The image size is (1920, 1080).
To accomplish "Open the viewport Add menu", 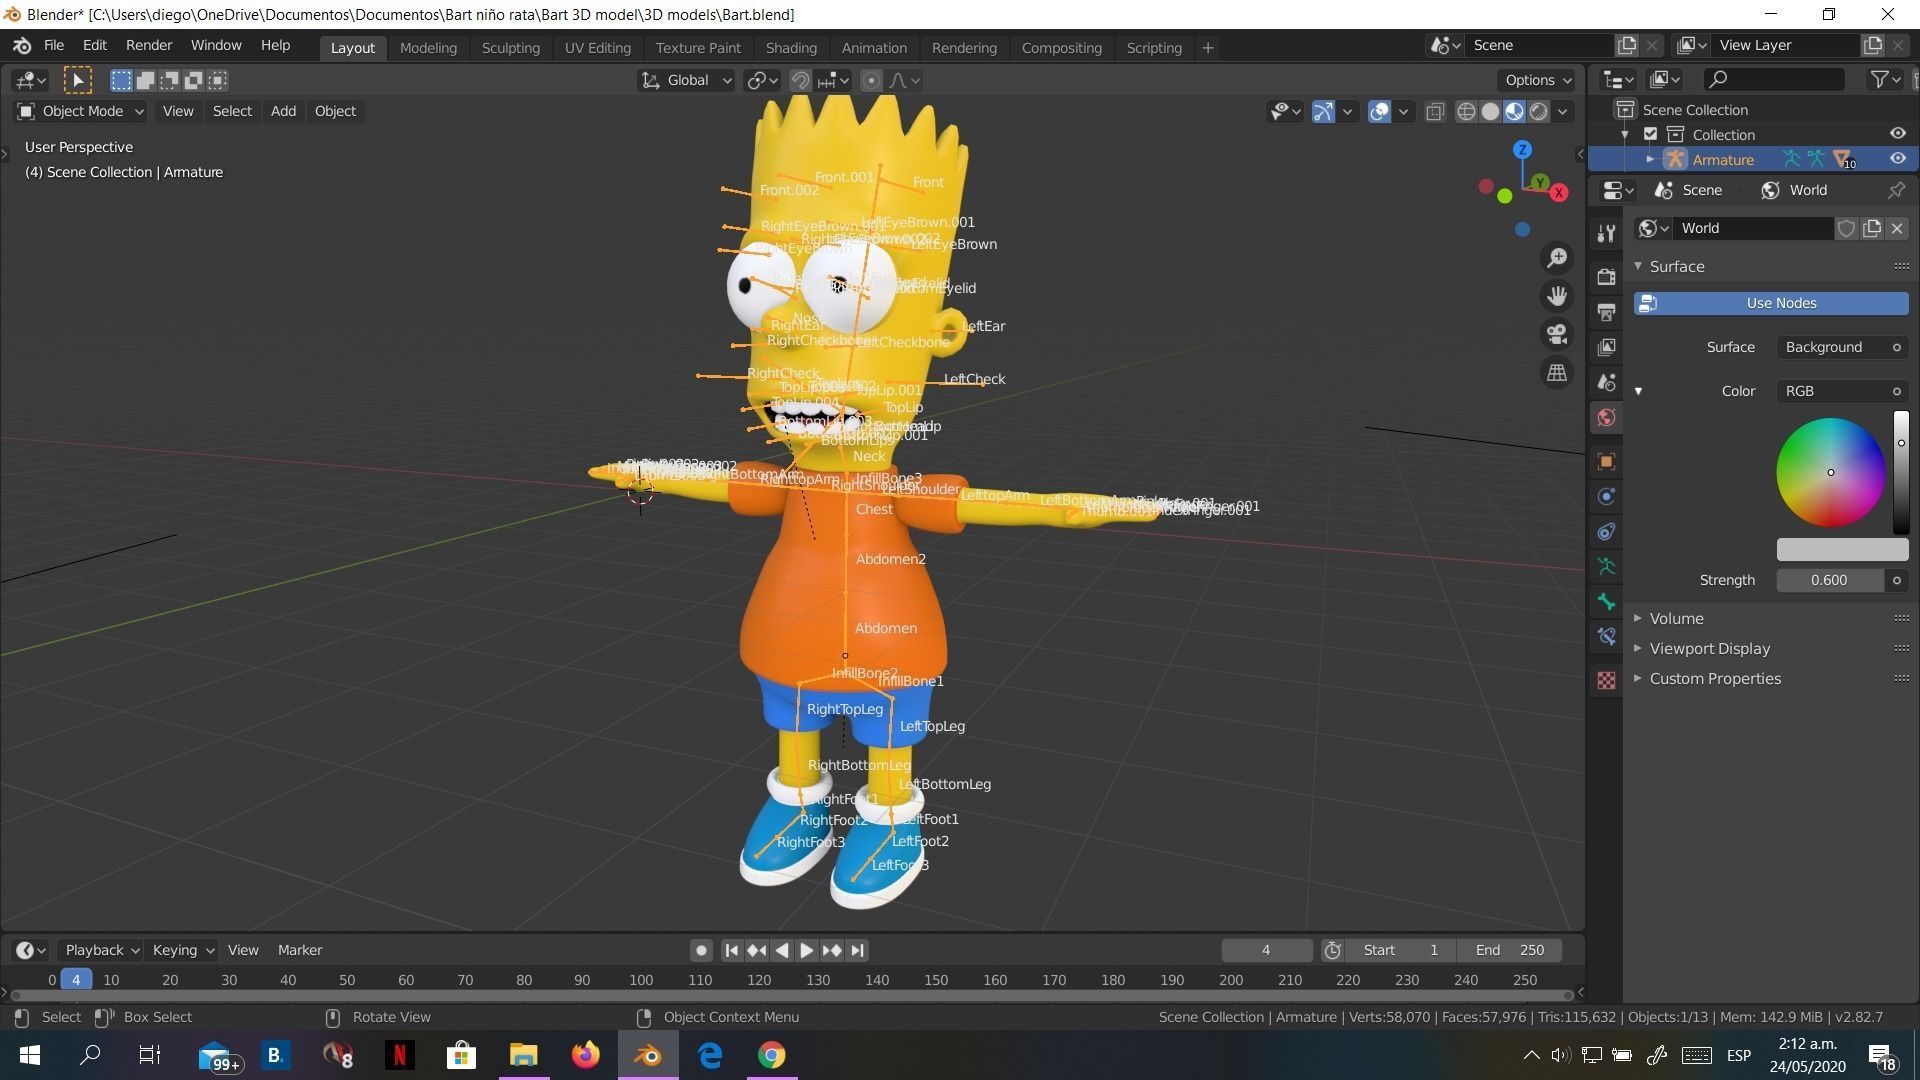I will tap(283, 111).
